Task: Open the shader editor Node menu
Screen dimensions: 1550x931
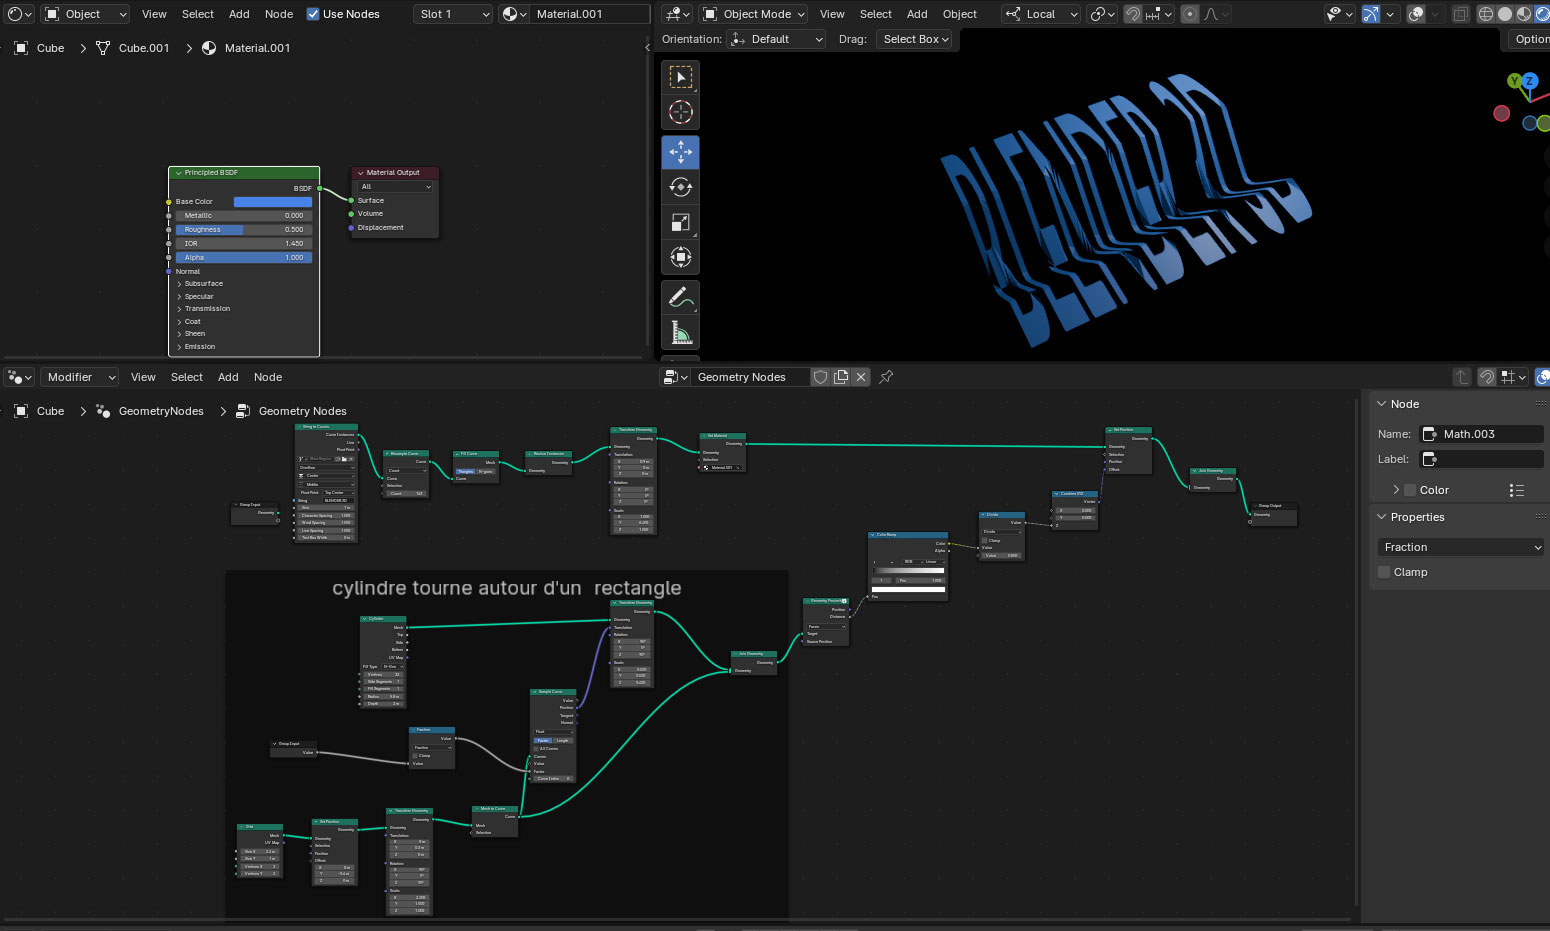Action: pyautogui.click(x=279, y=14)
